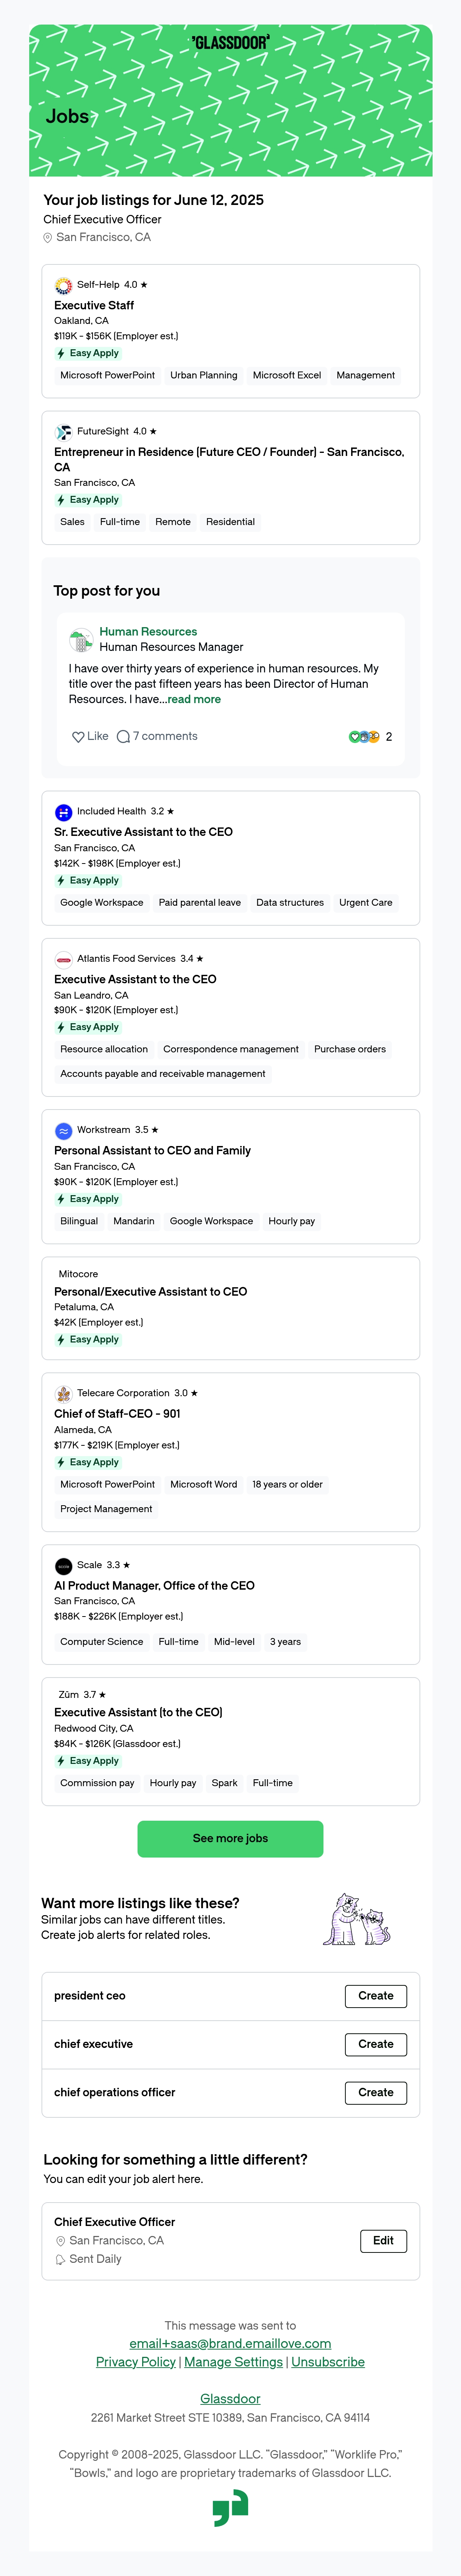Open the Manage Settings link
Viewport: 461px width, 2576px height.
coord(233,2362)
